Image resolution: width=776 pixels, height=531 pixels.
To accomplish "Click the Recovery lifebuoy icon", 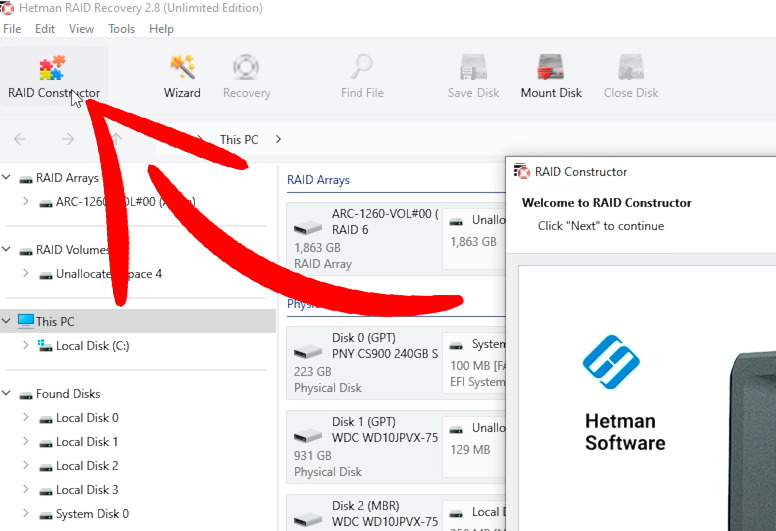I will click(x=246, y=67).
